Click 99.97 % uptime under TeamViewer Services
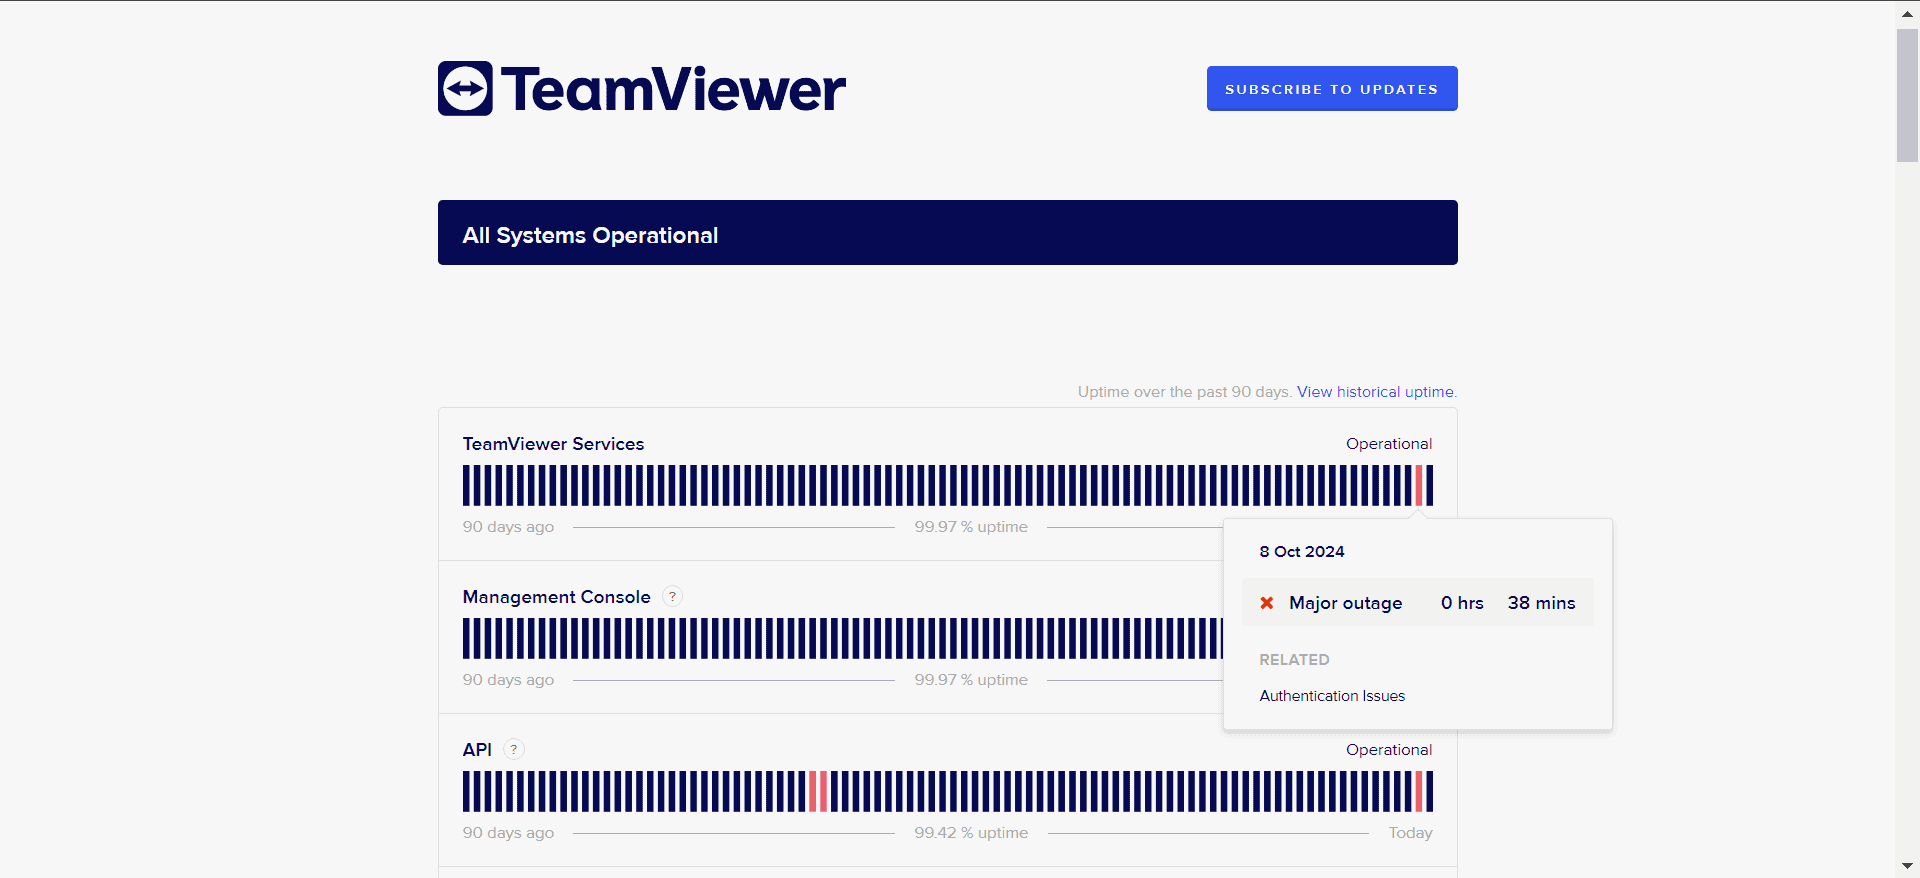1920x878 pixels. tap(971, 527)
